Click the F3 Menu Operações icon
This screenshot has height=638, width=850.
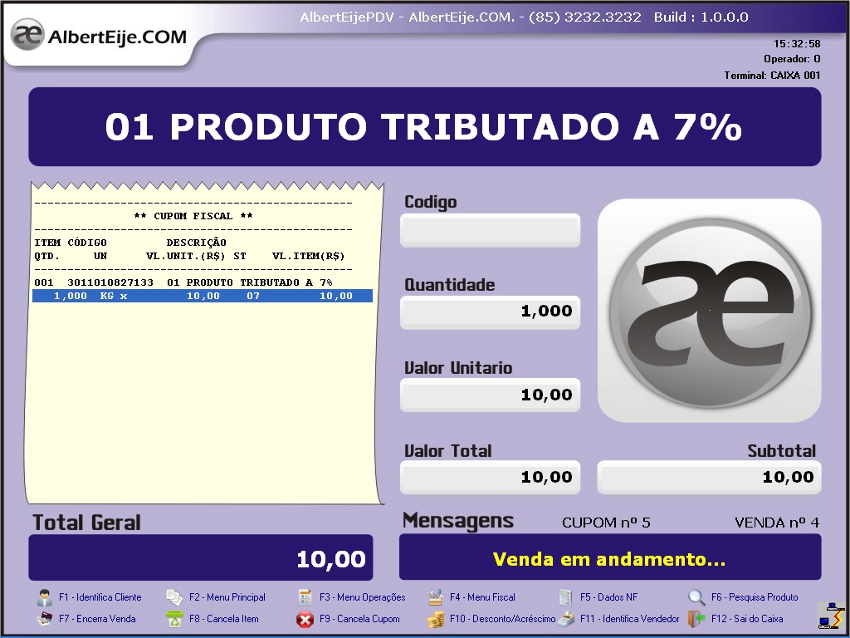(x=305, y=597)
